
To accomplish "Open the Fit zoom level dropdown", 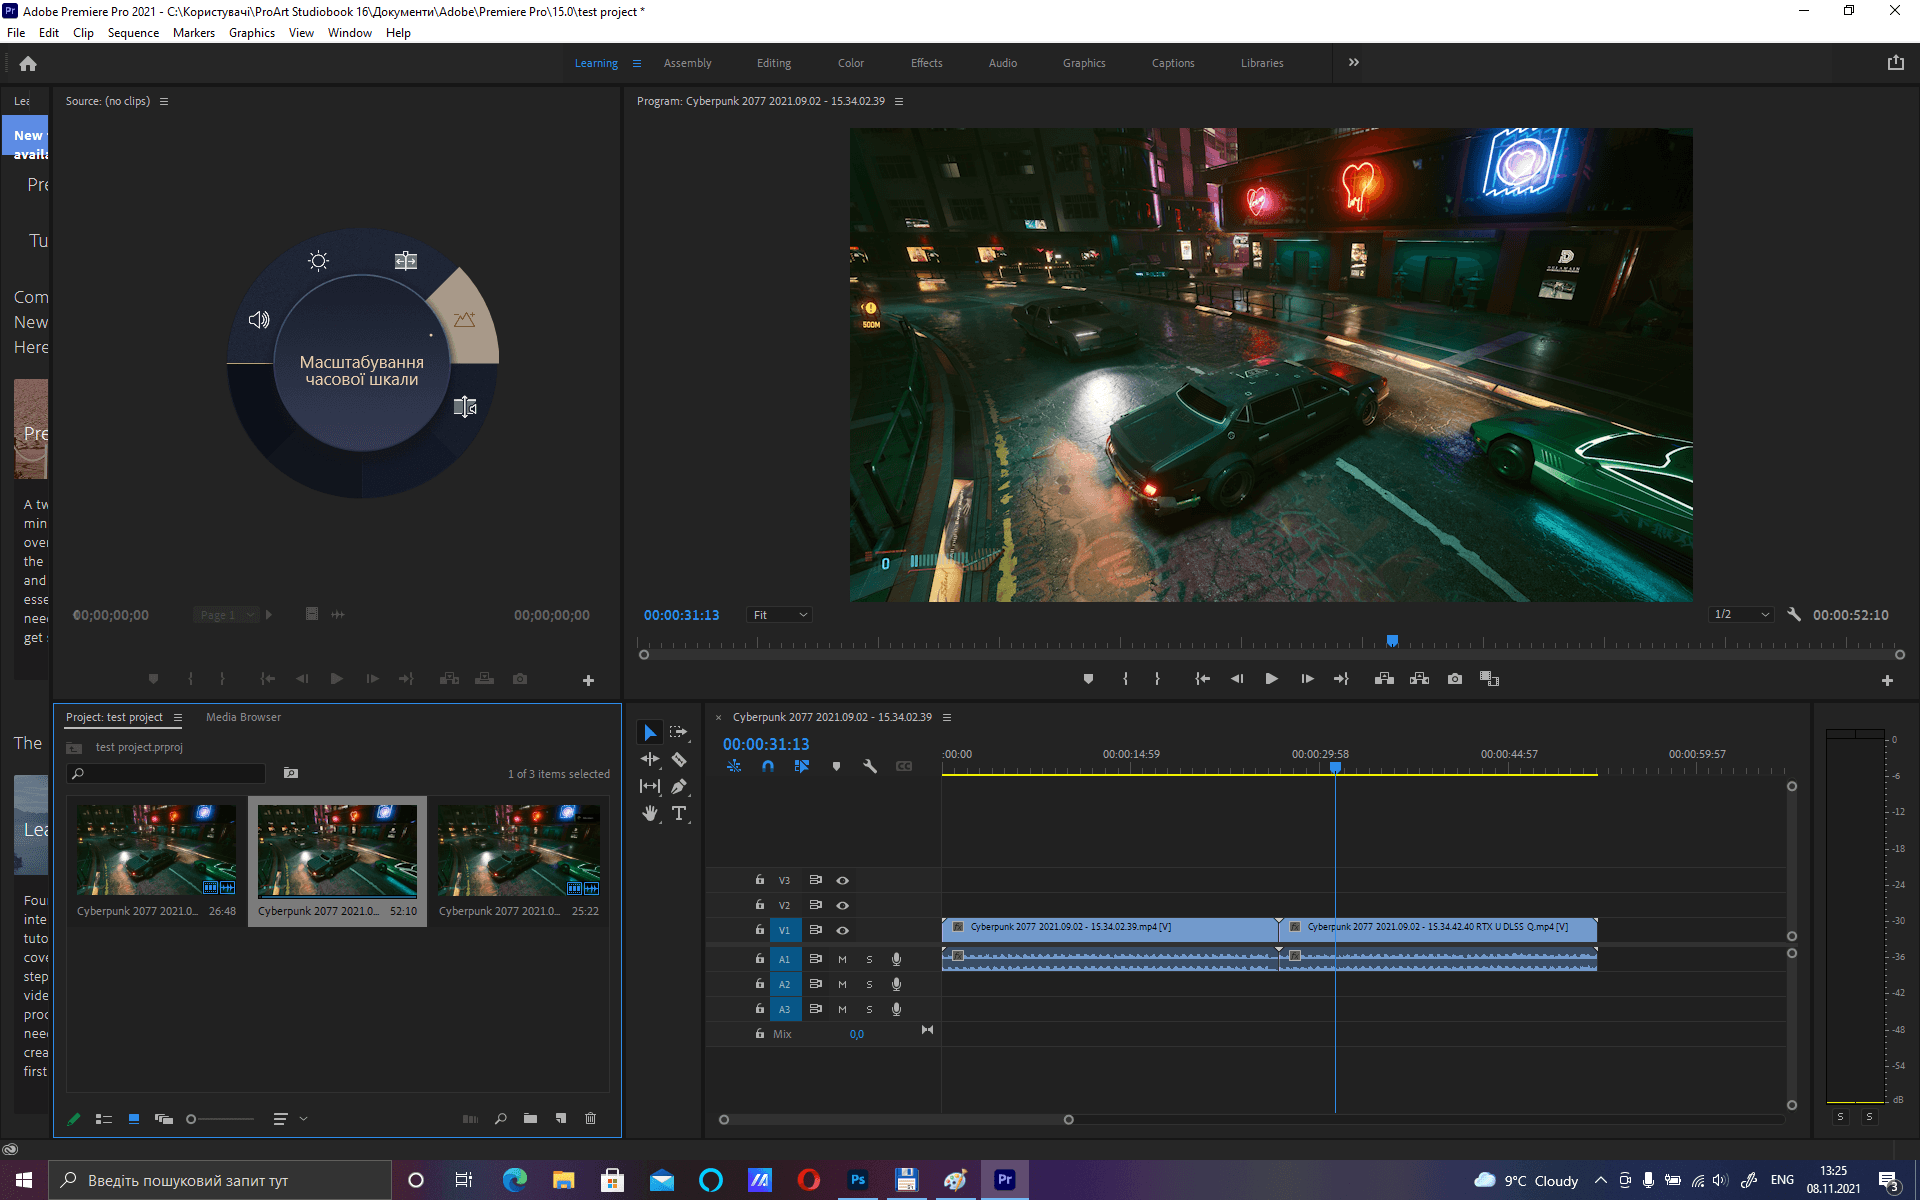I will (x=779, y=615).
